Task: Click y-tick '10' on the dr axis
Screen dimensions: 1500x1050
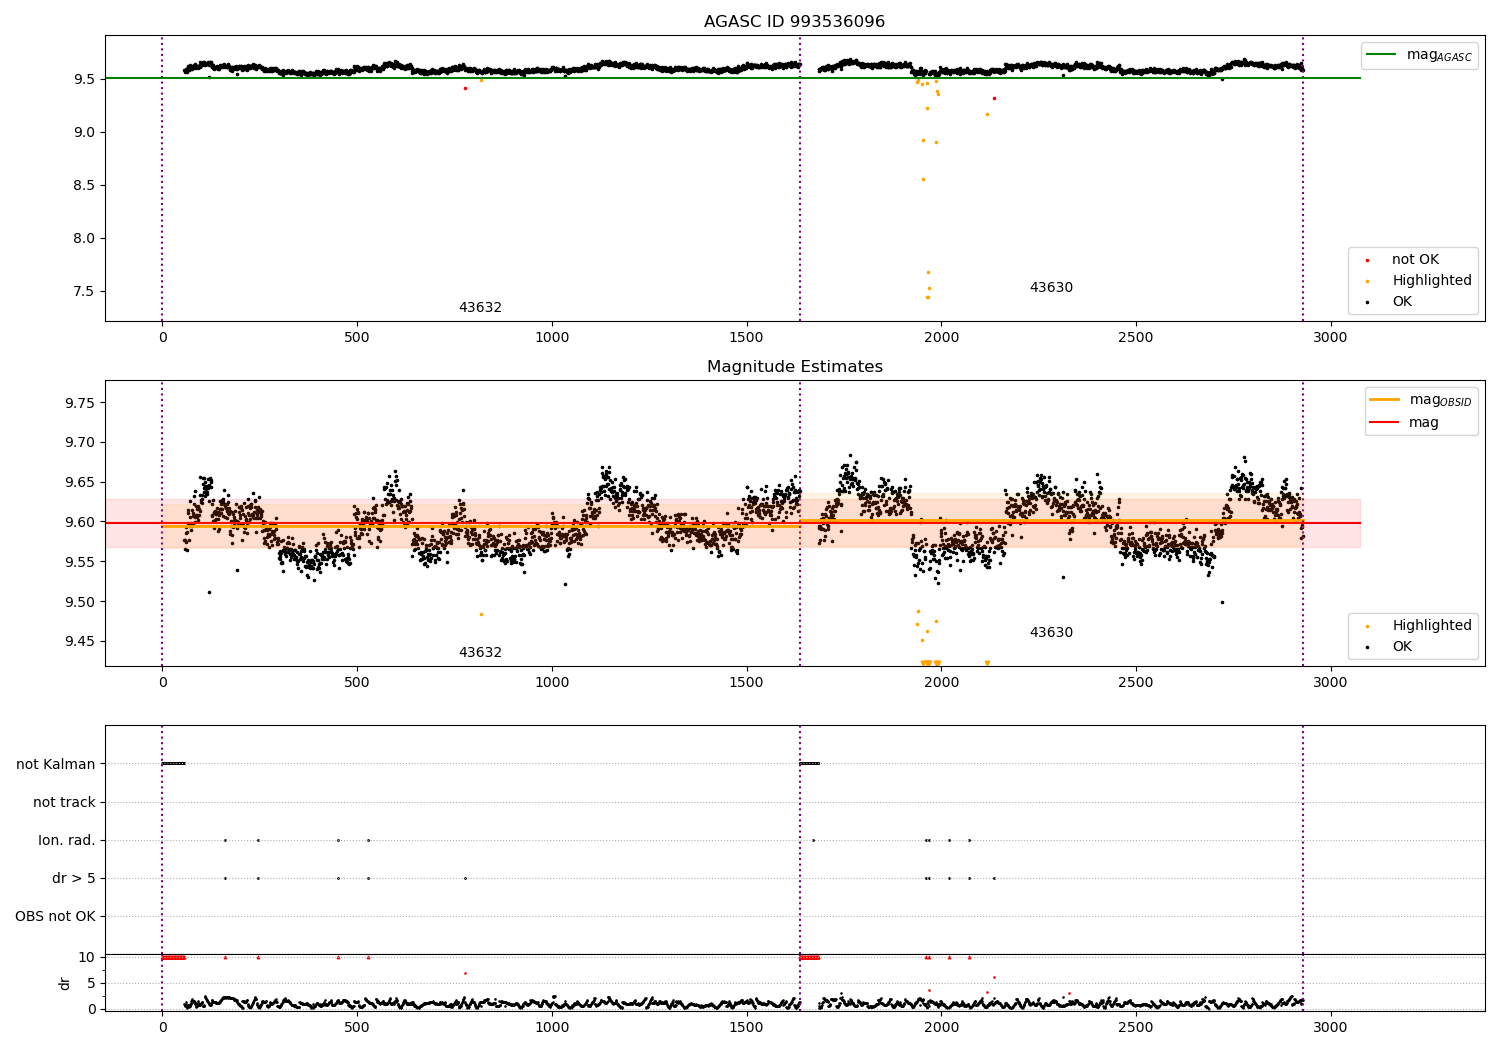Action: tap(87, 958)
